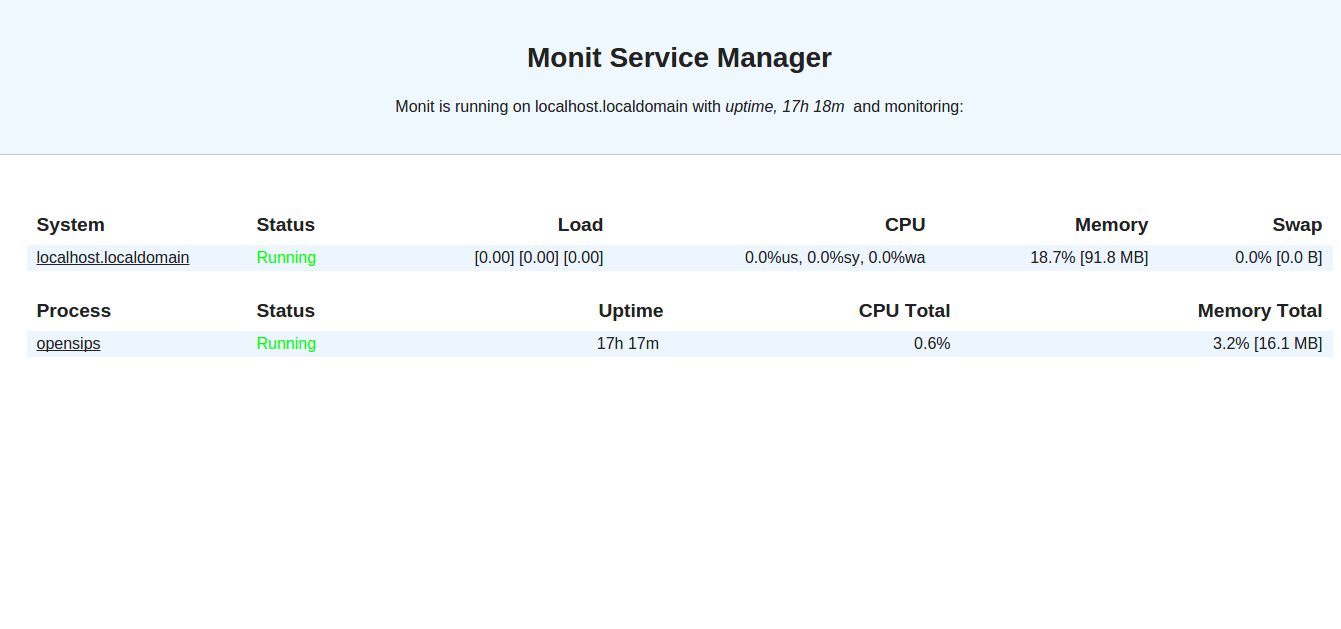
Task: Click the Swap column header
Action: click(1297, 225)
